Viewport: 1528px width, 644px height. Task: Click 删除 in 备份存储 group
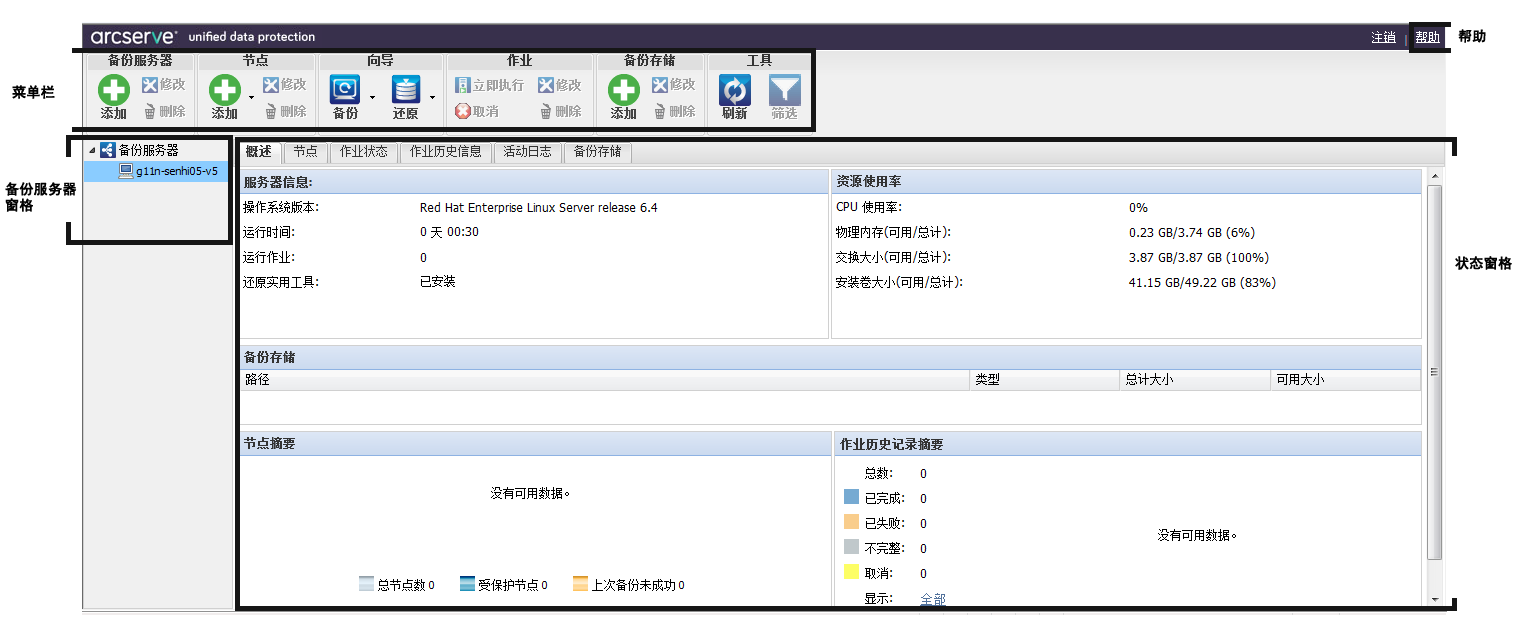(x=675, y=111)
